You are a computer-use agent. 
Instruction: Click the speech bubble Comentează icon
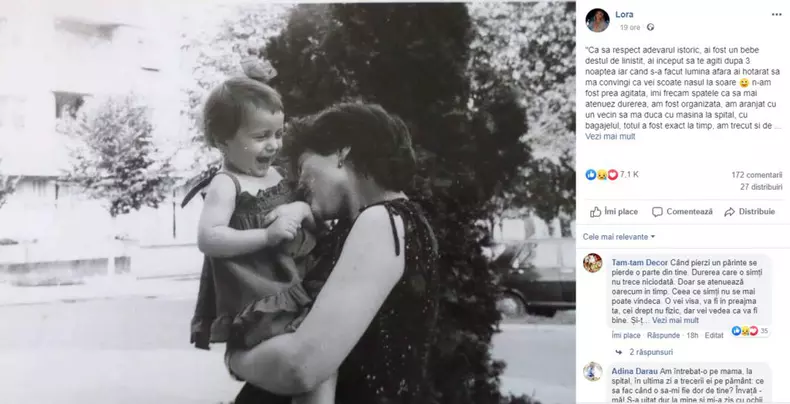657,212
